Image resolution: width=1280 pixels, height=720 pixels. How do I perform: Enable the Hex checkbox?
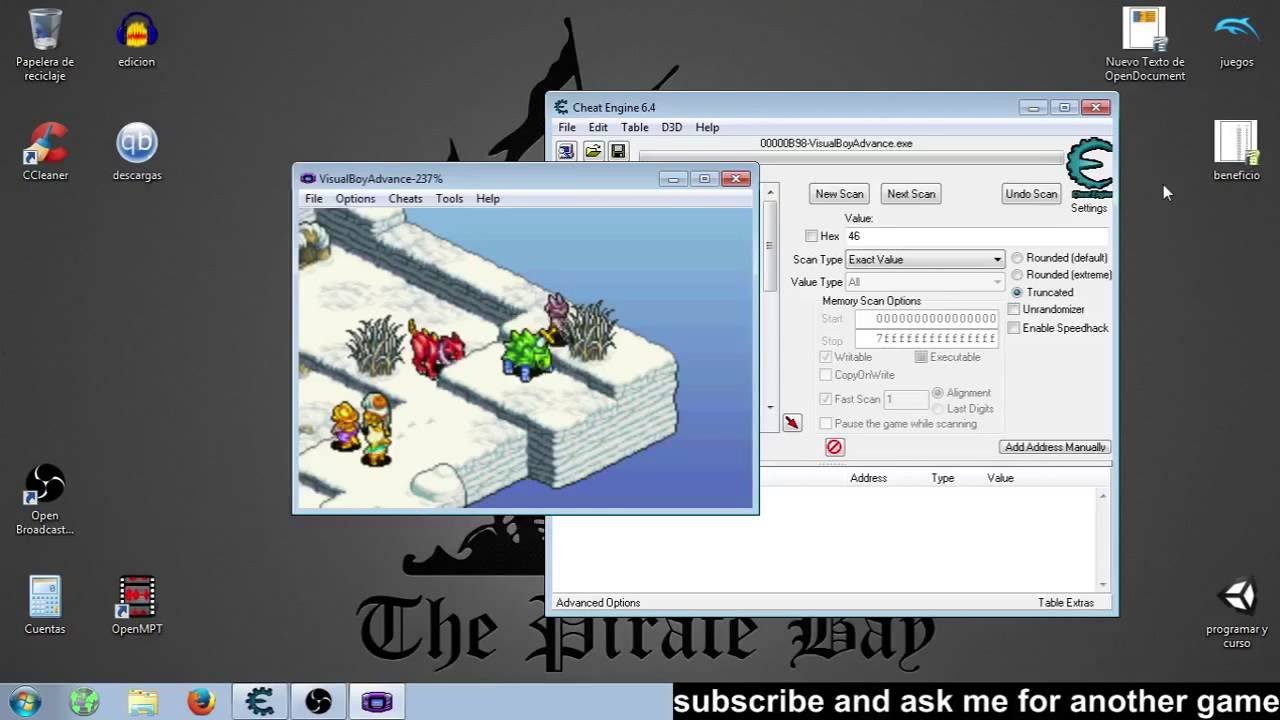click(x=811, y=236)
